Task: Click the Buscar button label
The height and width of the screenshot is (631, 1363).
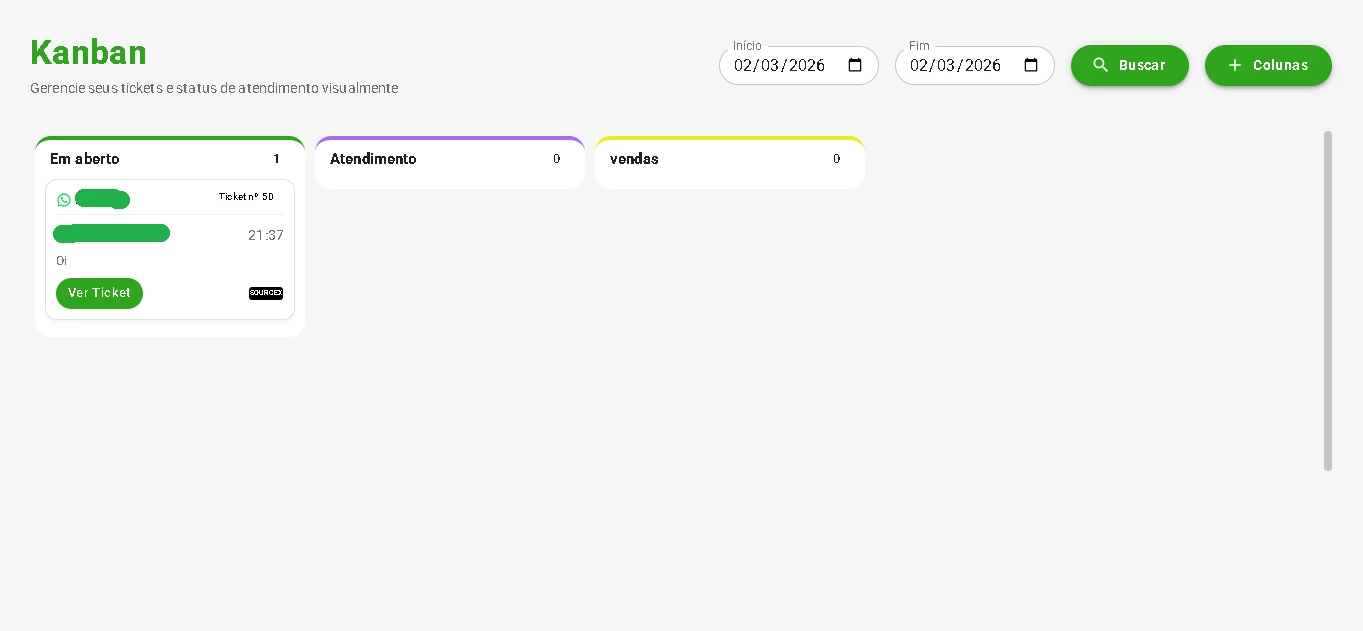Action: [x=1142, y=65]
